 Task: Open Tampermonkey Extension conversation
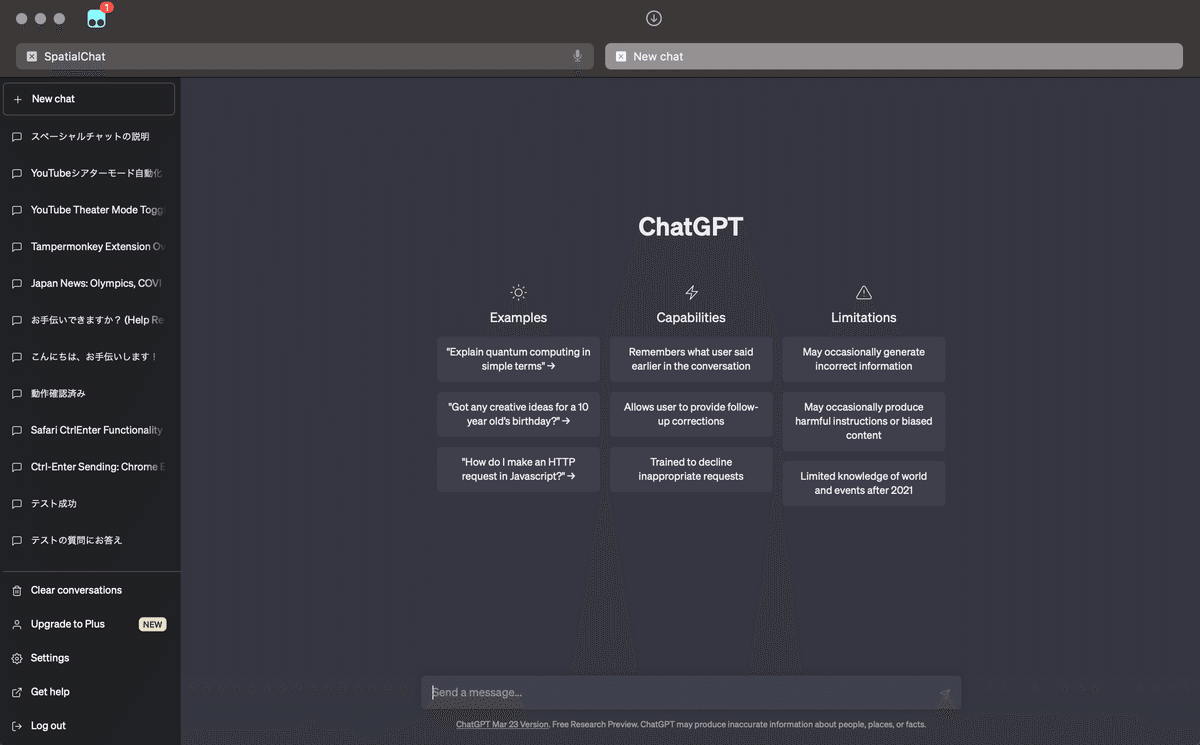90,247
